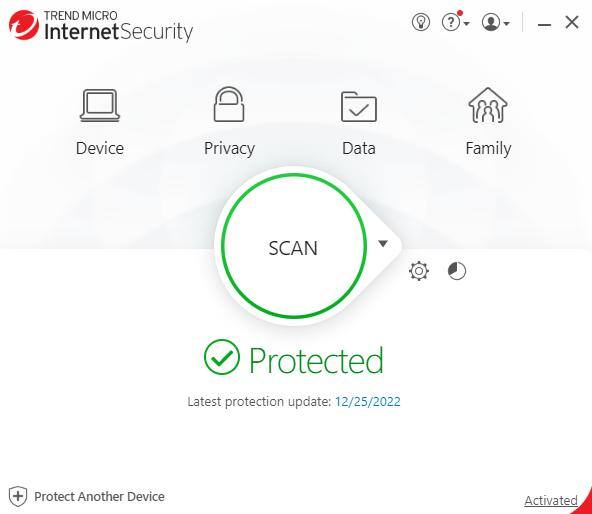
Task: Open the Family house icon
Action: (488, 105)
